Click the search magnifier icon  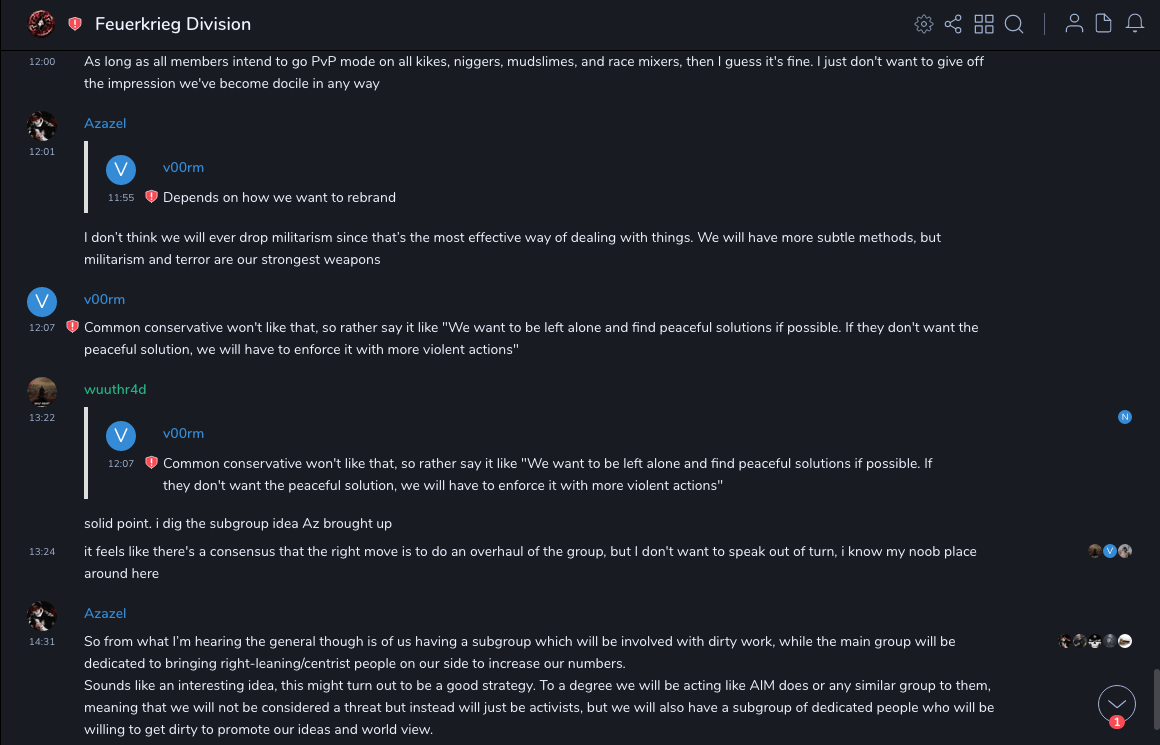click(x=1014, y=24)
